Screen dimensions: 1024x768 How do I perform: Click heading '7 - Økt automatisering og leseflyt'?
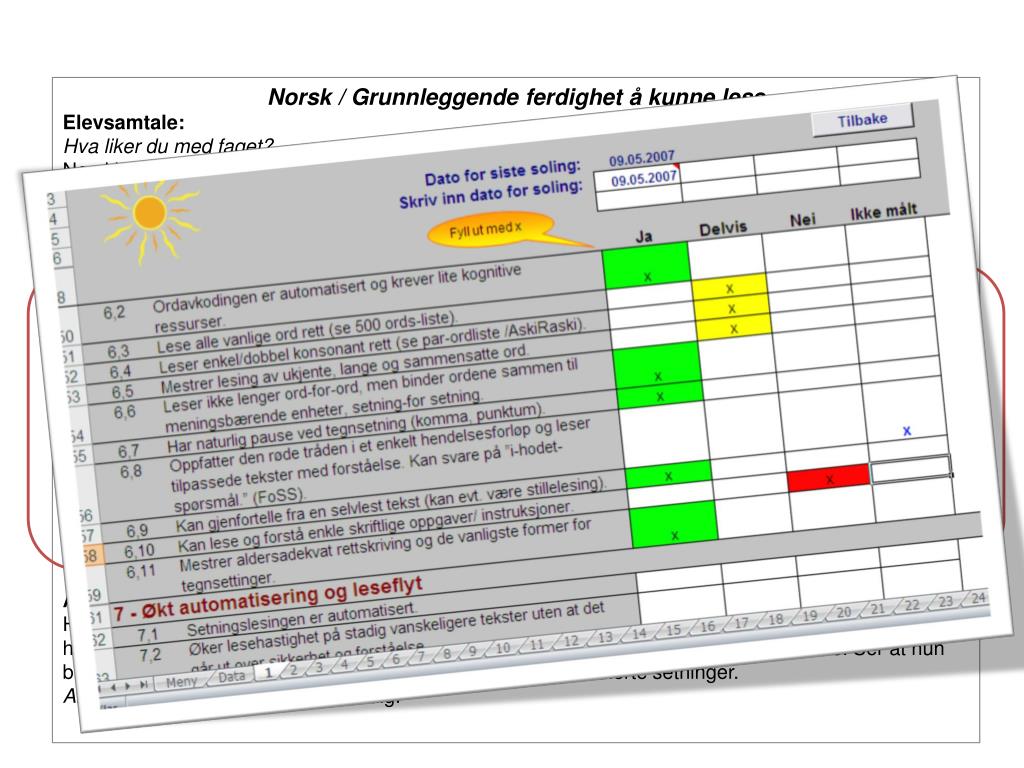(x=268, y=598)
